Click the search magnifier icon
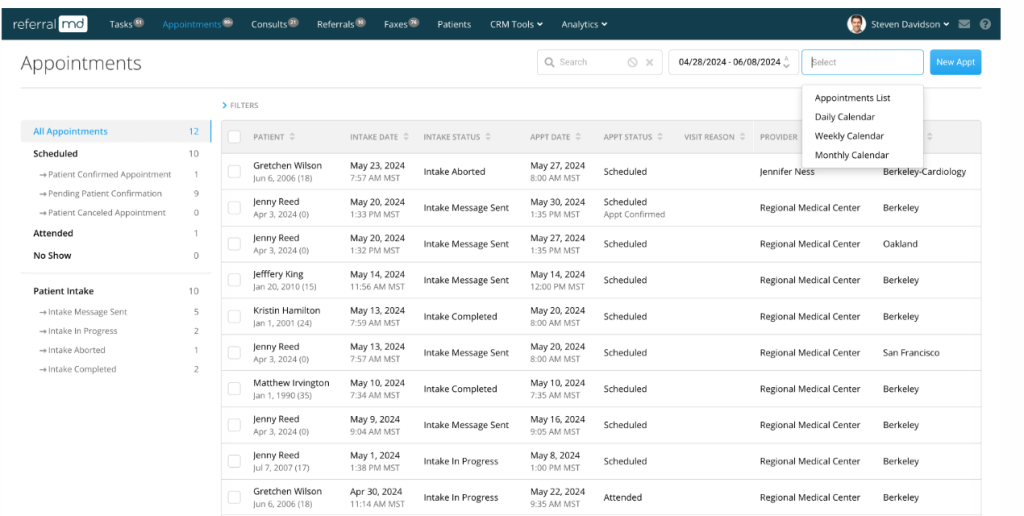 pos(550,62)
